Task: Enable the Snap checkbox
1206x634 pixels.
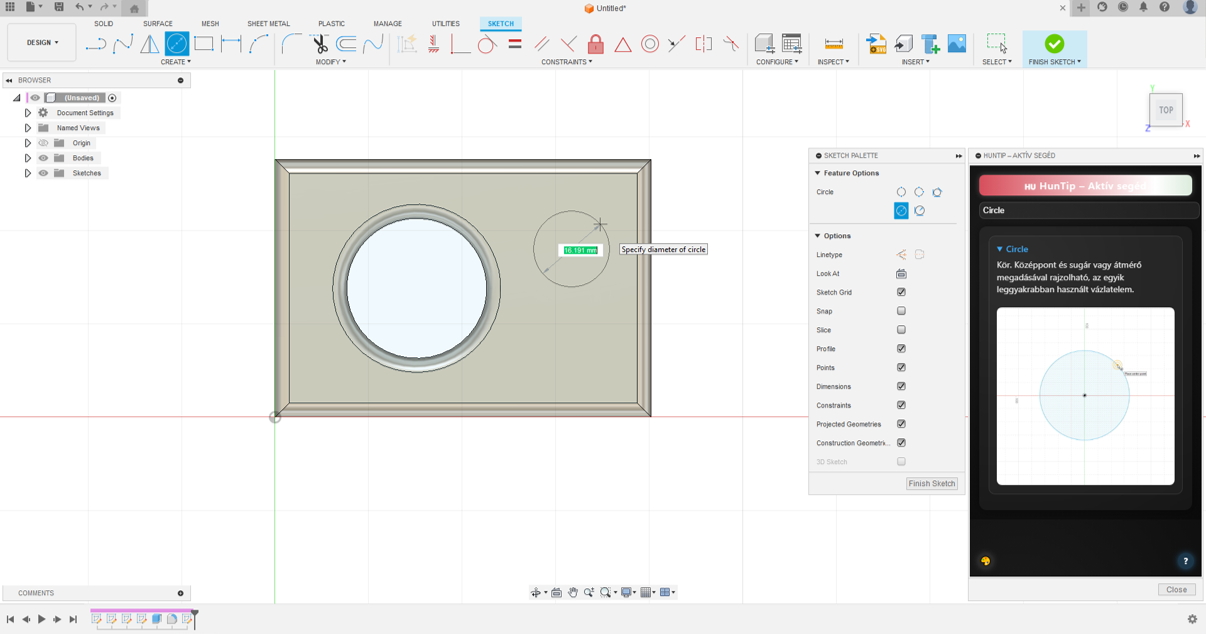Action: [x=901, y=311]
